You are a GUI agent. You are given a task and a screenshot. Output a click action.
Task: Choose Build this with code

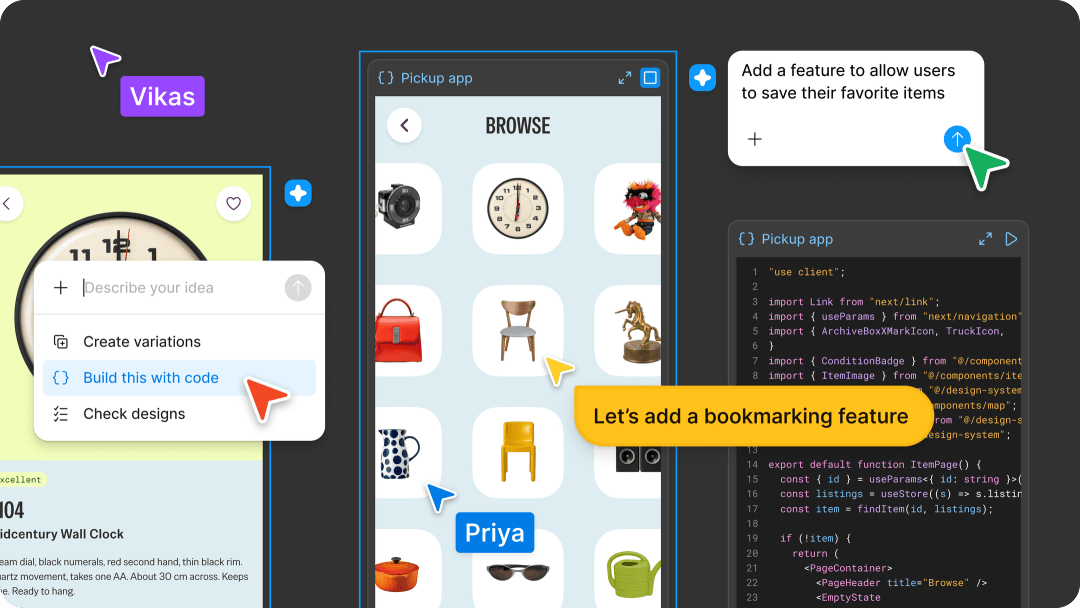click(179, 378)
